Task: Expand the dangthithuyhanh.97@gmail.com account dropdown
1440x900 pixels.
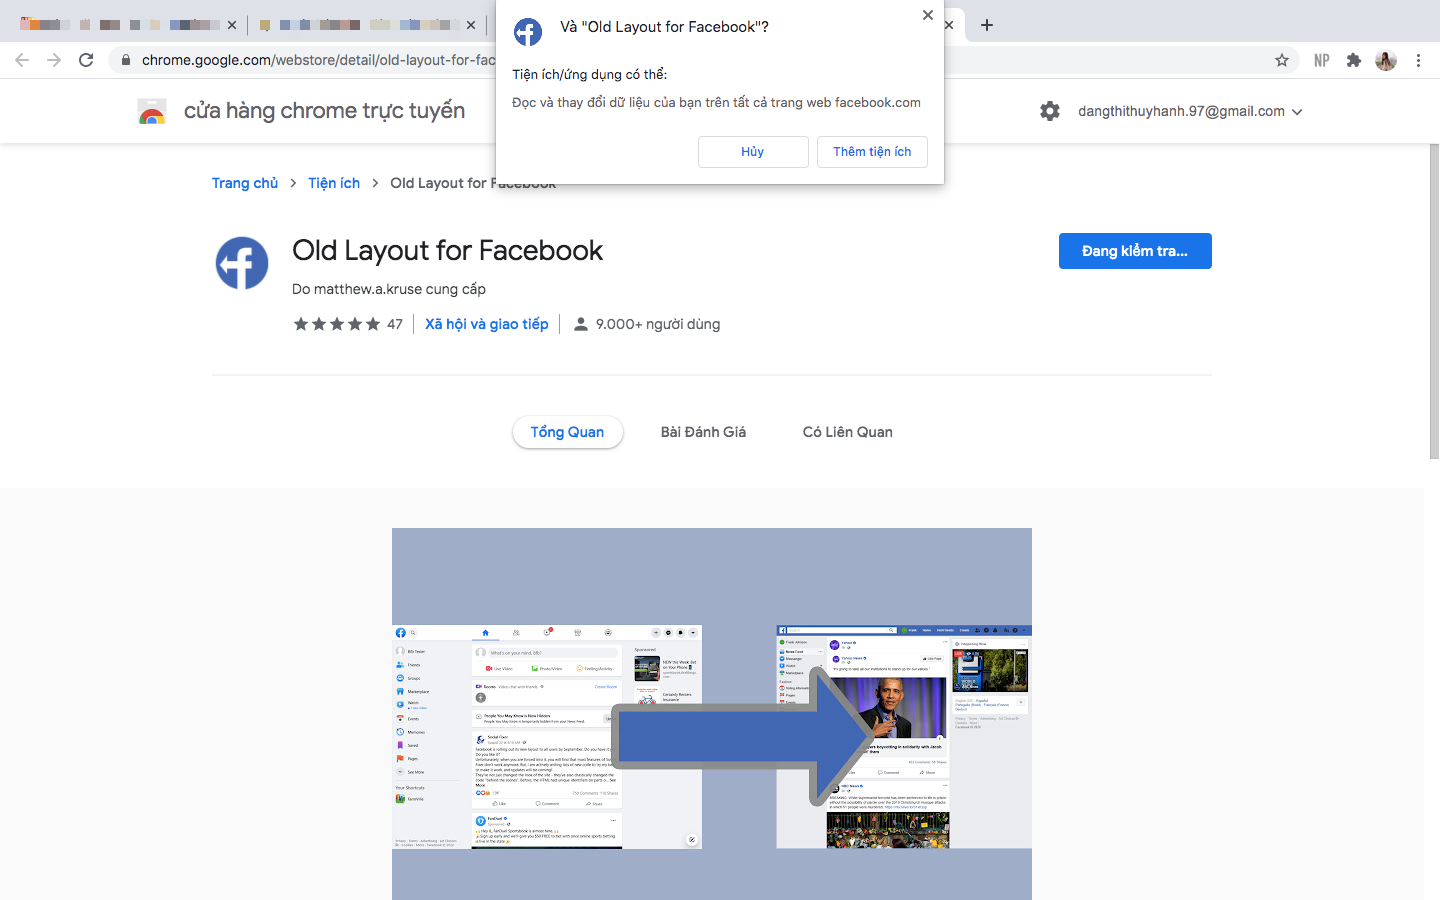Action: 1190,111
